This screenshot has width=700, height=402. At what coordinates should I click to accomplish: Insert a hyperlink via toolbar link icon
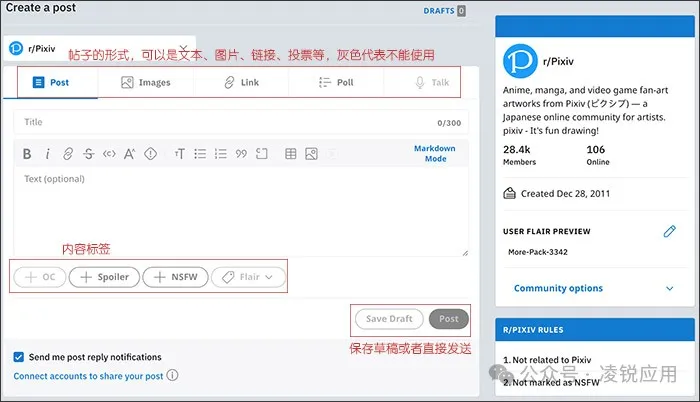[x=68, y=154]
